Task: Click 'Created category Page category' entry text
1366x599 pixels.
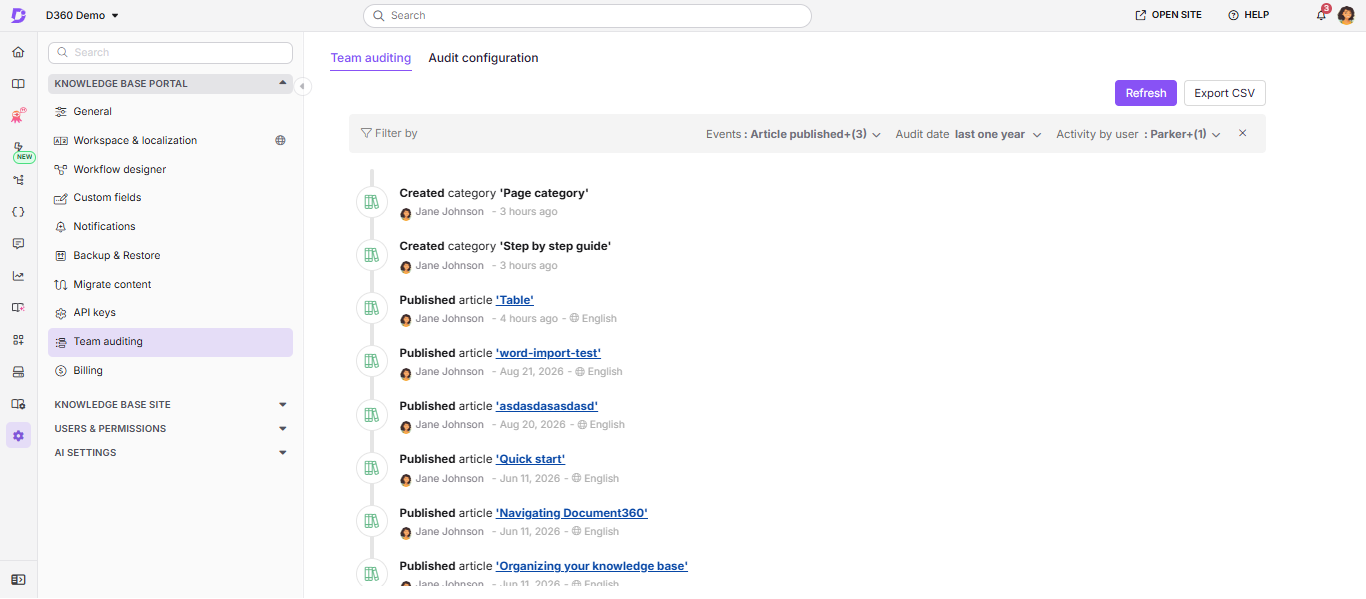Action: tap(494, 193)
